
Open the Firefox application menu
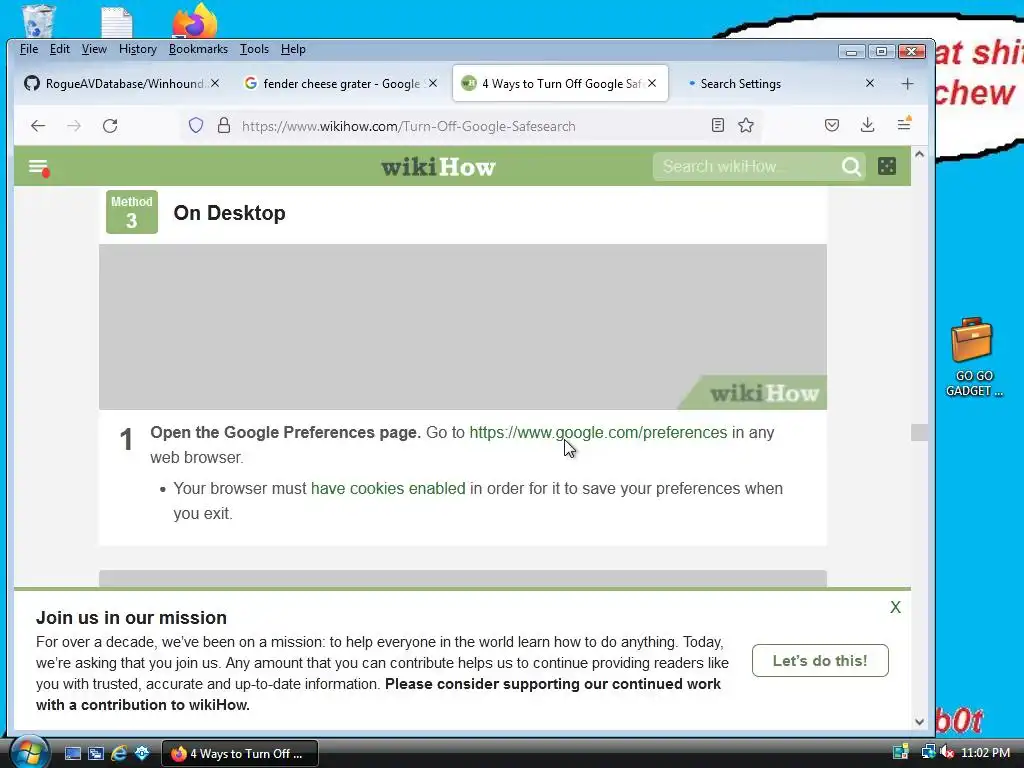[904, 124]
